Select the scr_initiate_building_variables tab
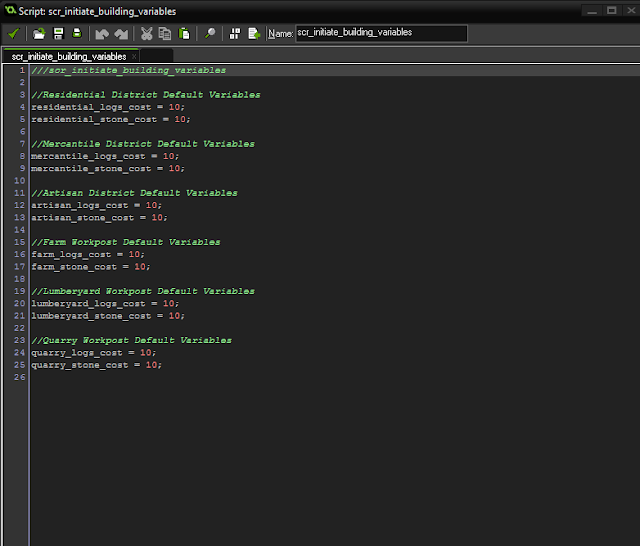 pos(69,56)
